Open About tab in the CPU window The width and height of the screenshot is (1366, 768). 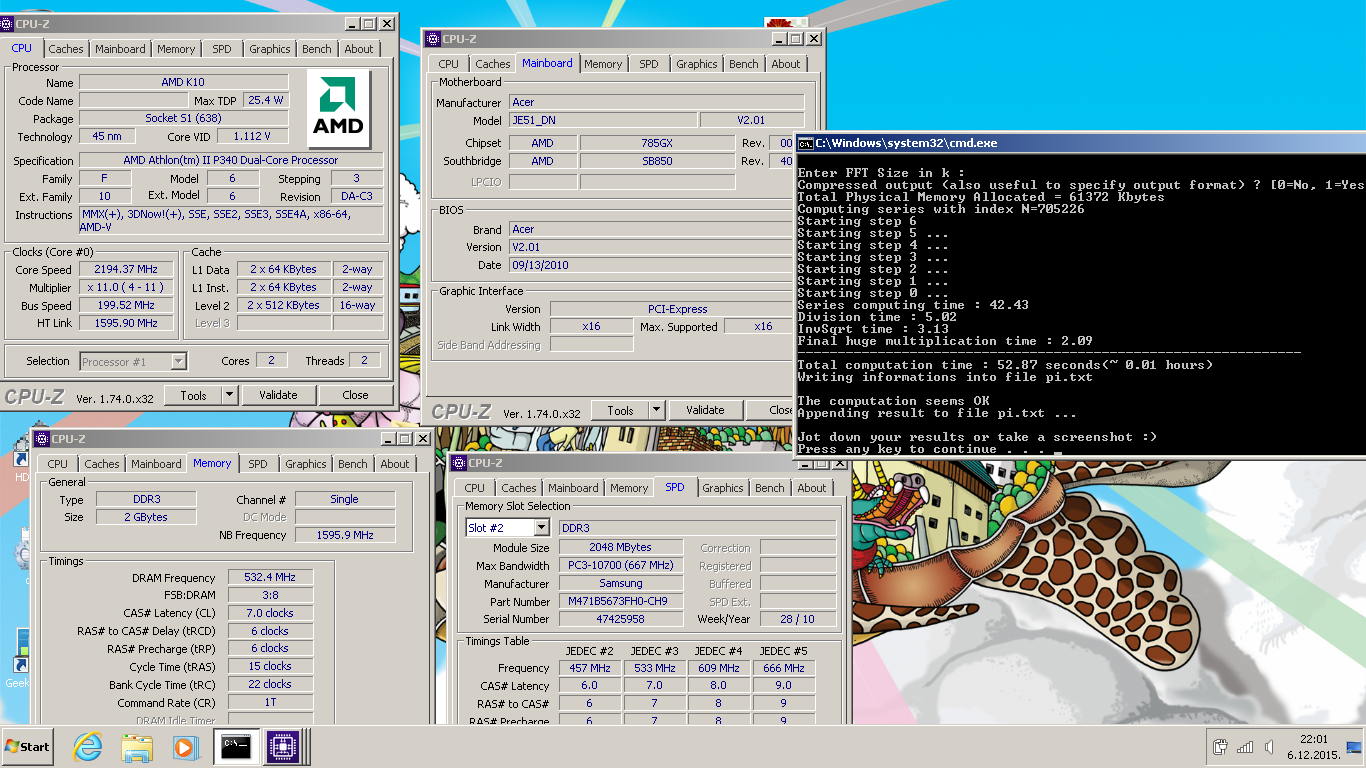pos(359,49)
